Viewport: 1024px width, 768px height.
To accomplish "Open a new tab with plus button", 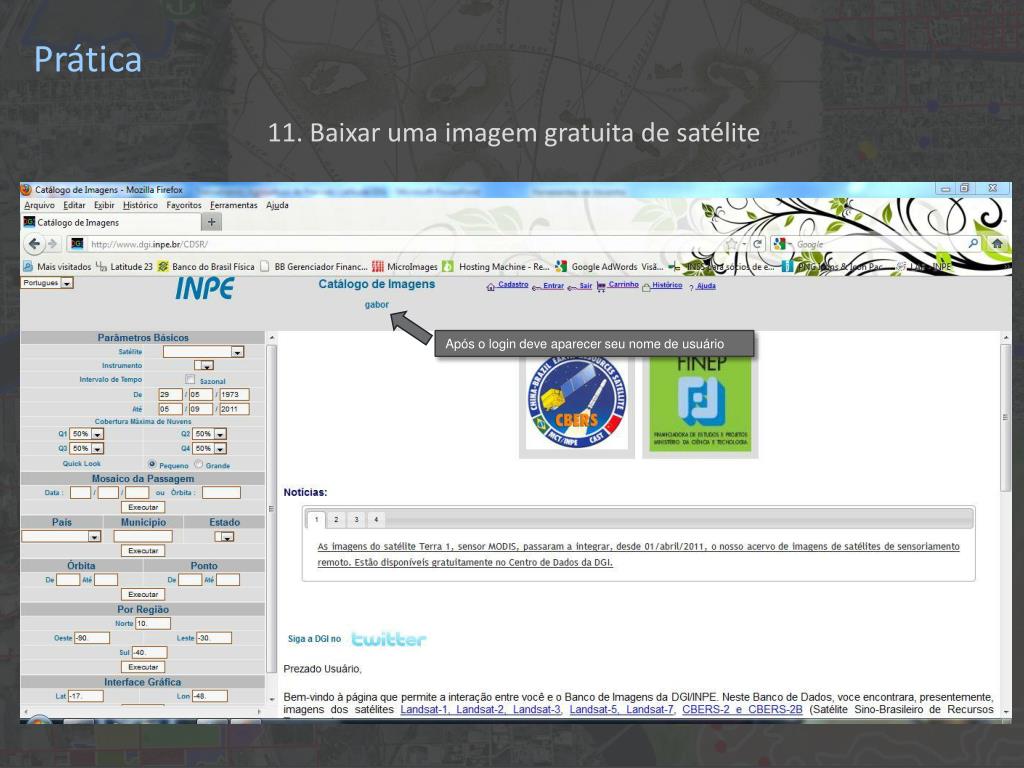I will [211, 222].
